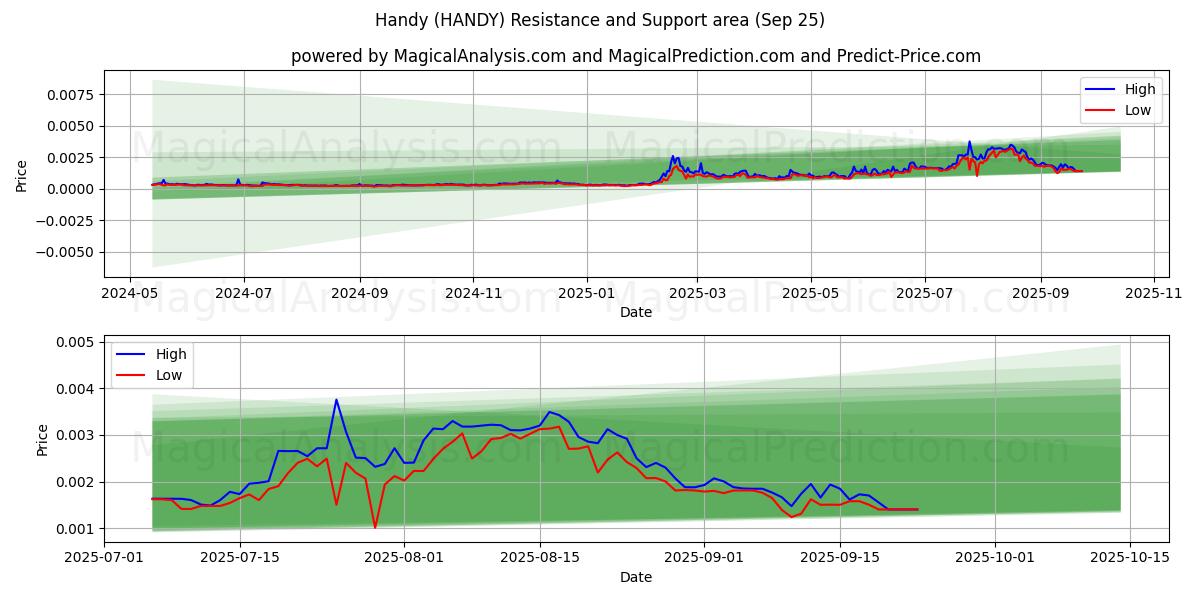Image resolution: width=1200 pixels, height=600 pixels.
Task: Click the top chart y-axis value '−0.0025'
Action: pyautogui.click(x=65, y=221)
